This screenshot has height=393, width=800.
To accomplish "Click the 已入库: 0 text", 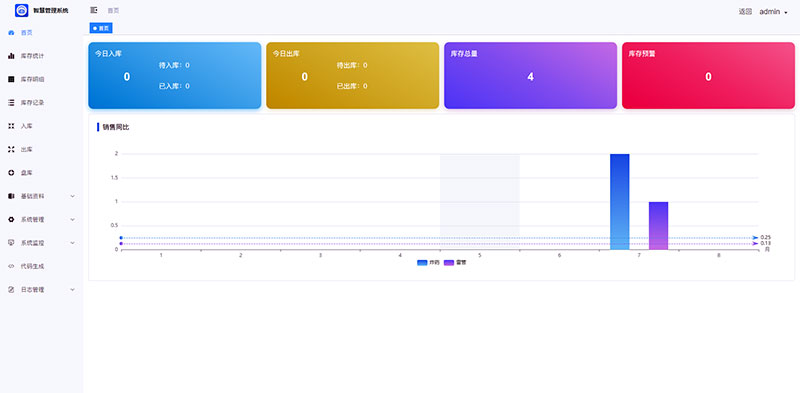I will (x=174, y=86).
